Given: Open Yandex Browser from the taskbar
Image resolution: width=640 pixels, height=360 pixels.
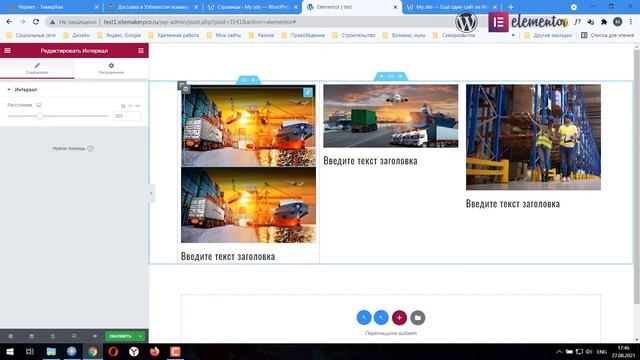Looking at the screenshot, I should pyautogui.click(x=134, y=351).
